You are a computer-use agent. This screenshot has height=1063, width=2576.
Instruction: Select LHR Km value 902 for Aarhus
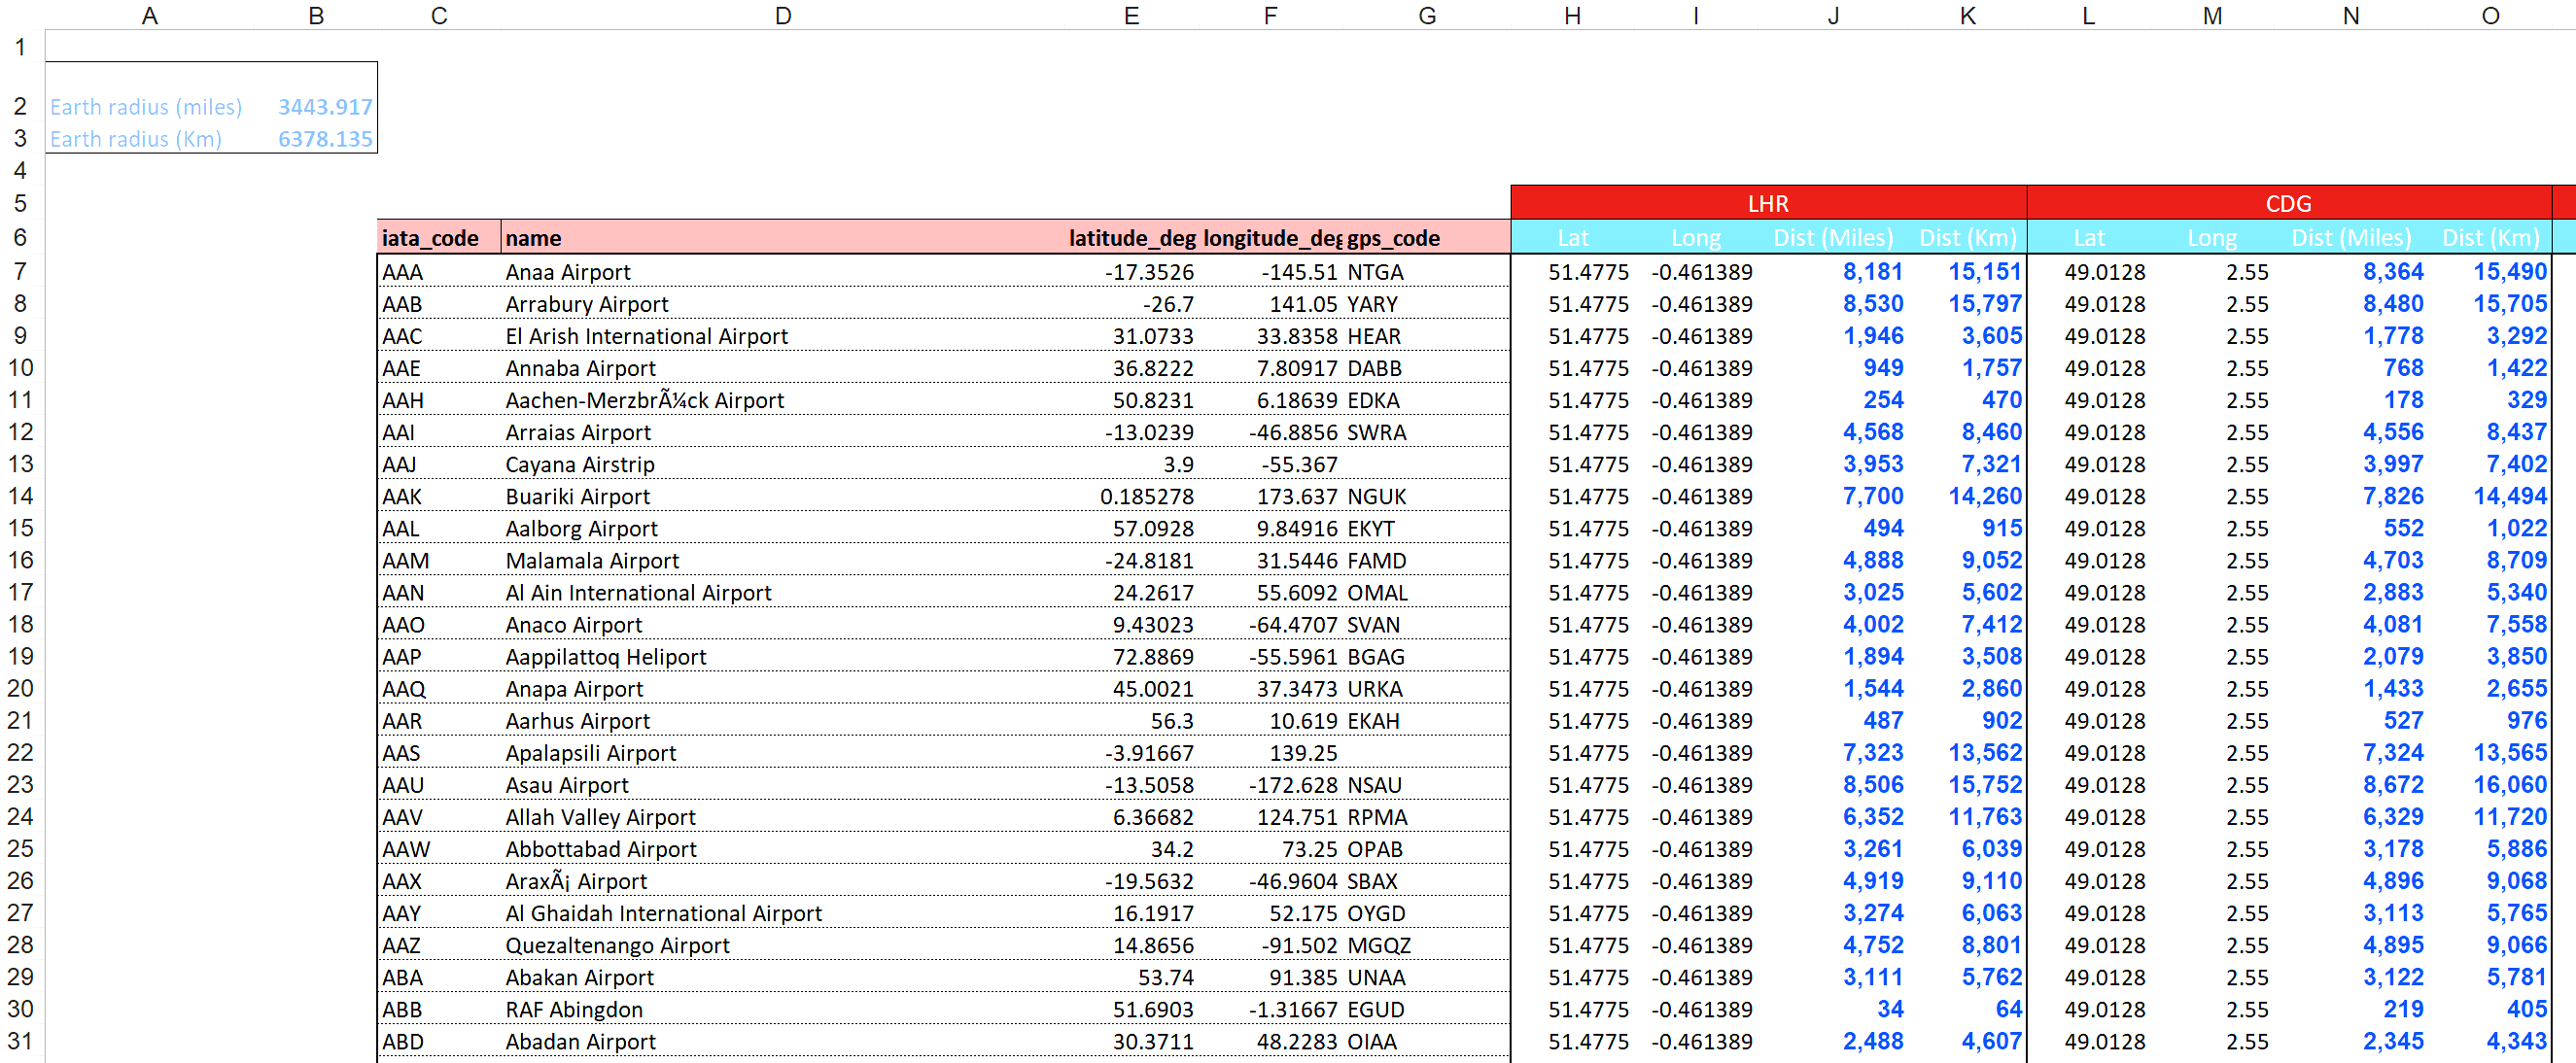[x=1967, y=721]
